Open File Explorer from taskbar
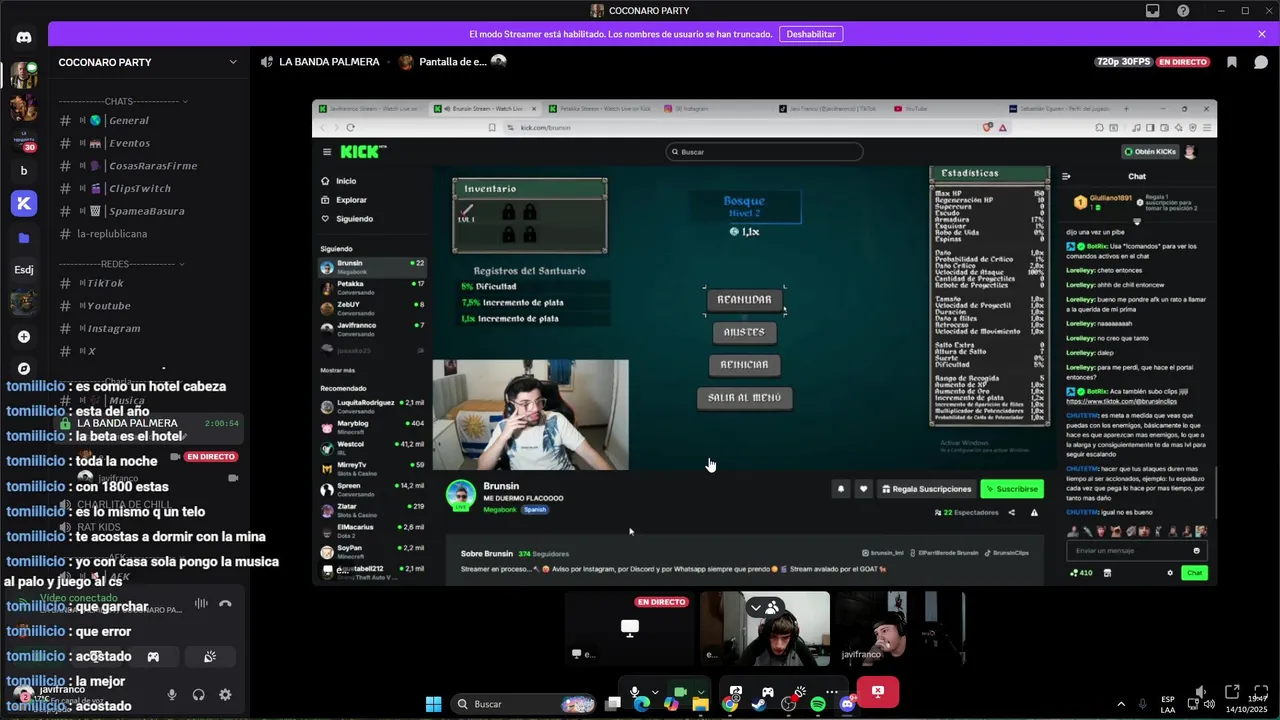This screenshot has width=1280, height=720. (x=701, y=704)
